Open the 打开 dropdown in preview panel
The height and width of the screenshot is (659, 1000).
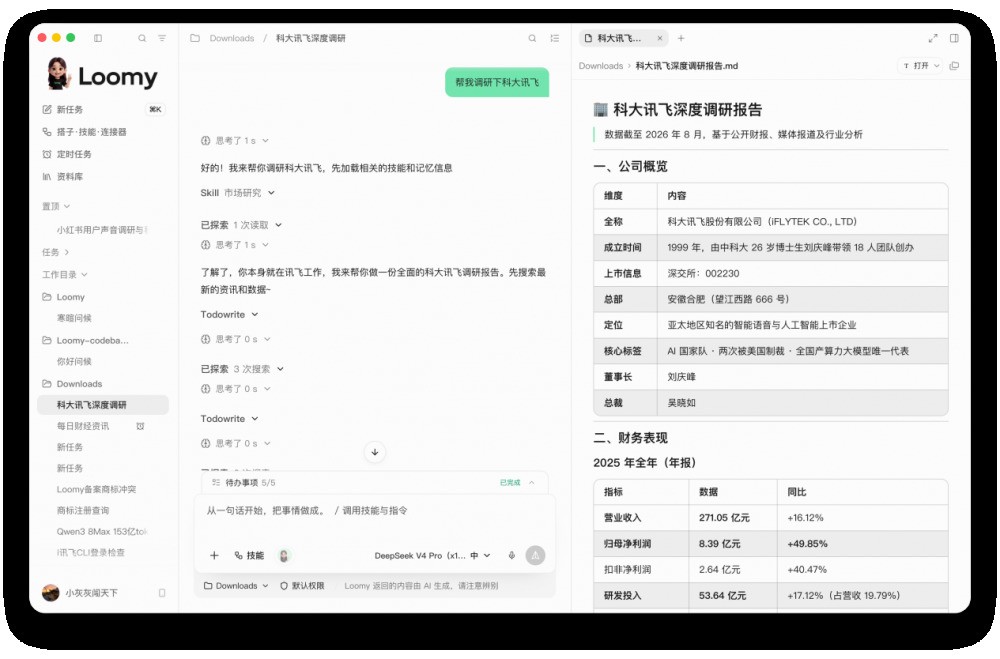click(920, 66)
